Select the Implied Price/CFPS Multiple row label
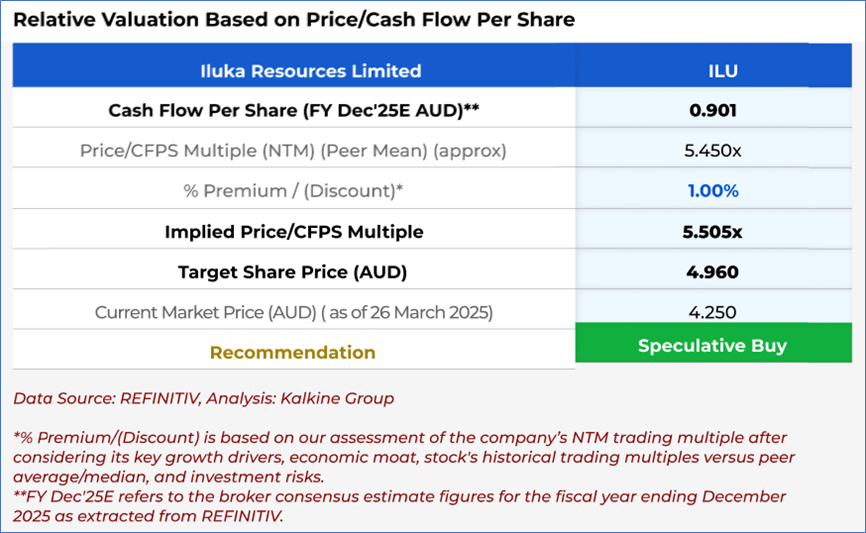 point(294,232)
